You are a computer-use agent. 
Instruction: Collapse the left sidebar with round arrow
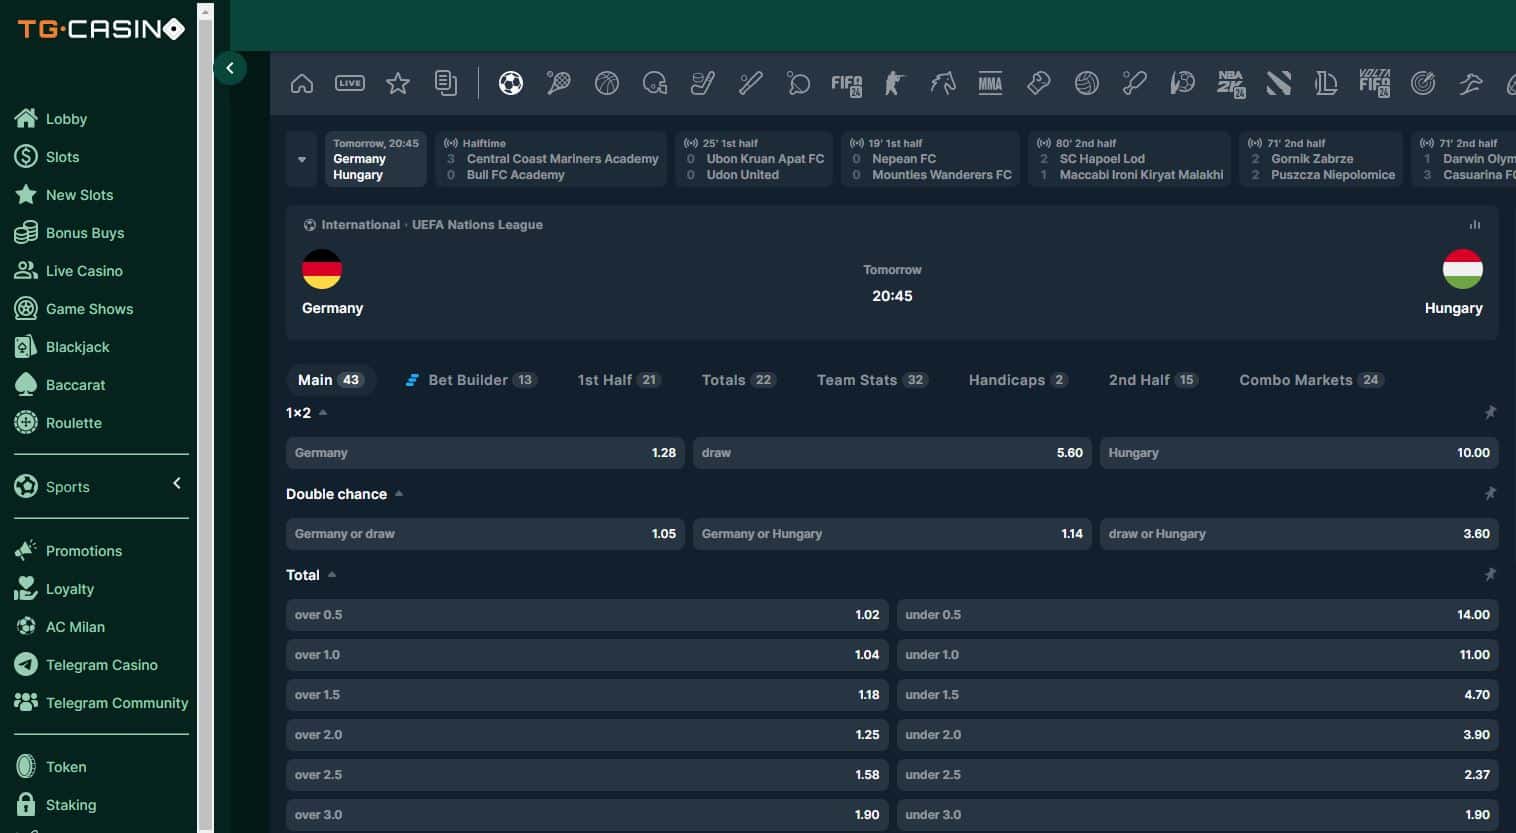click(230, 68)
